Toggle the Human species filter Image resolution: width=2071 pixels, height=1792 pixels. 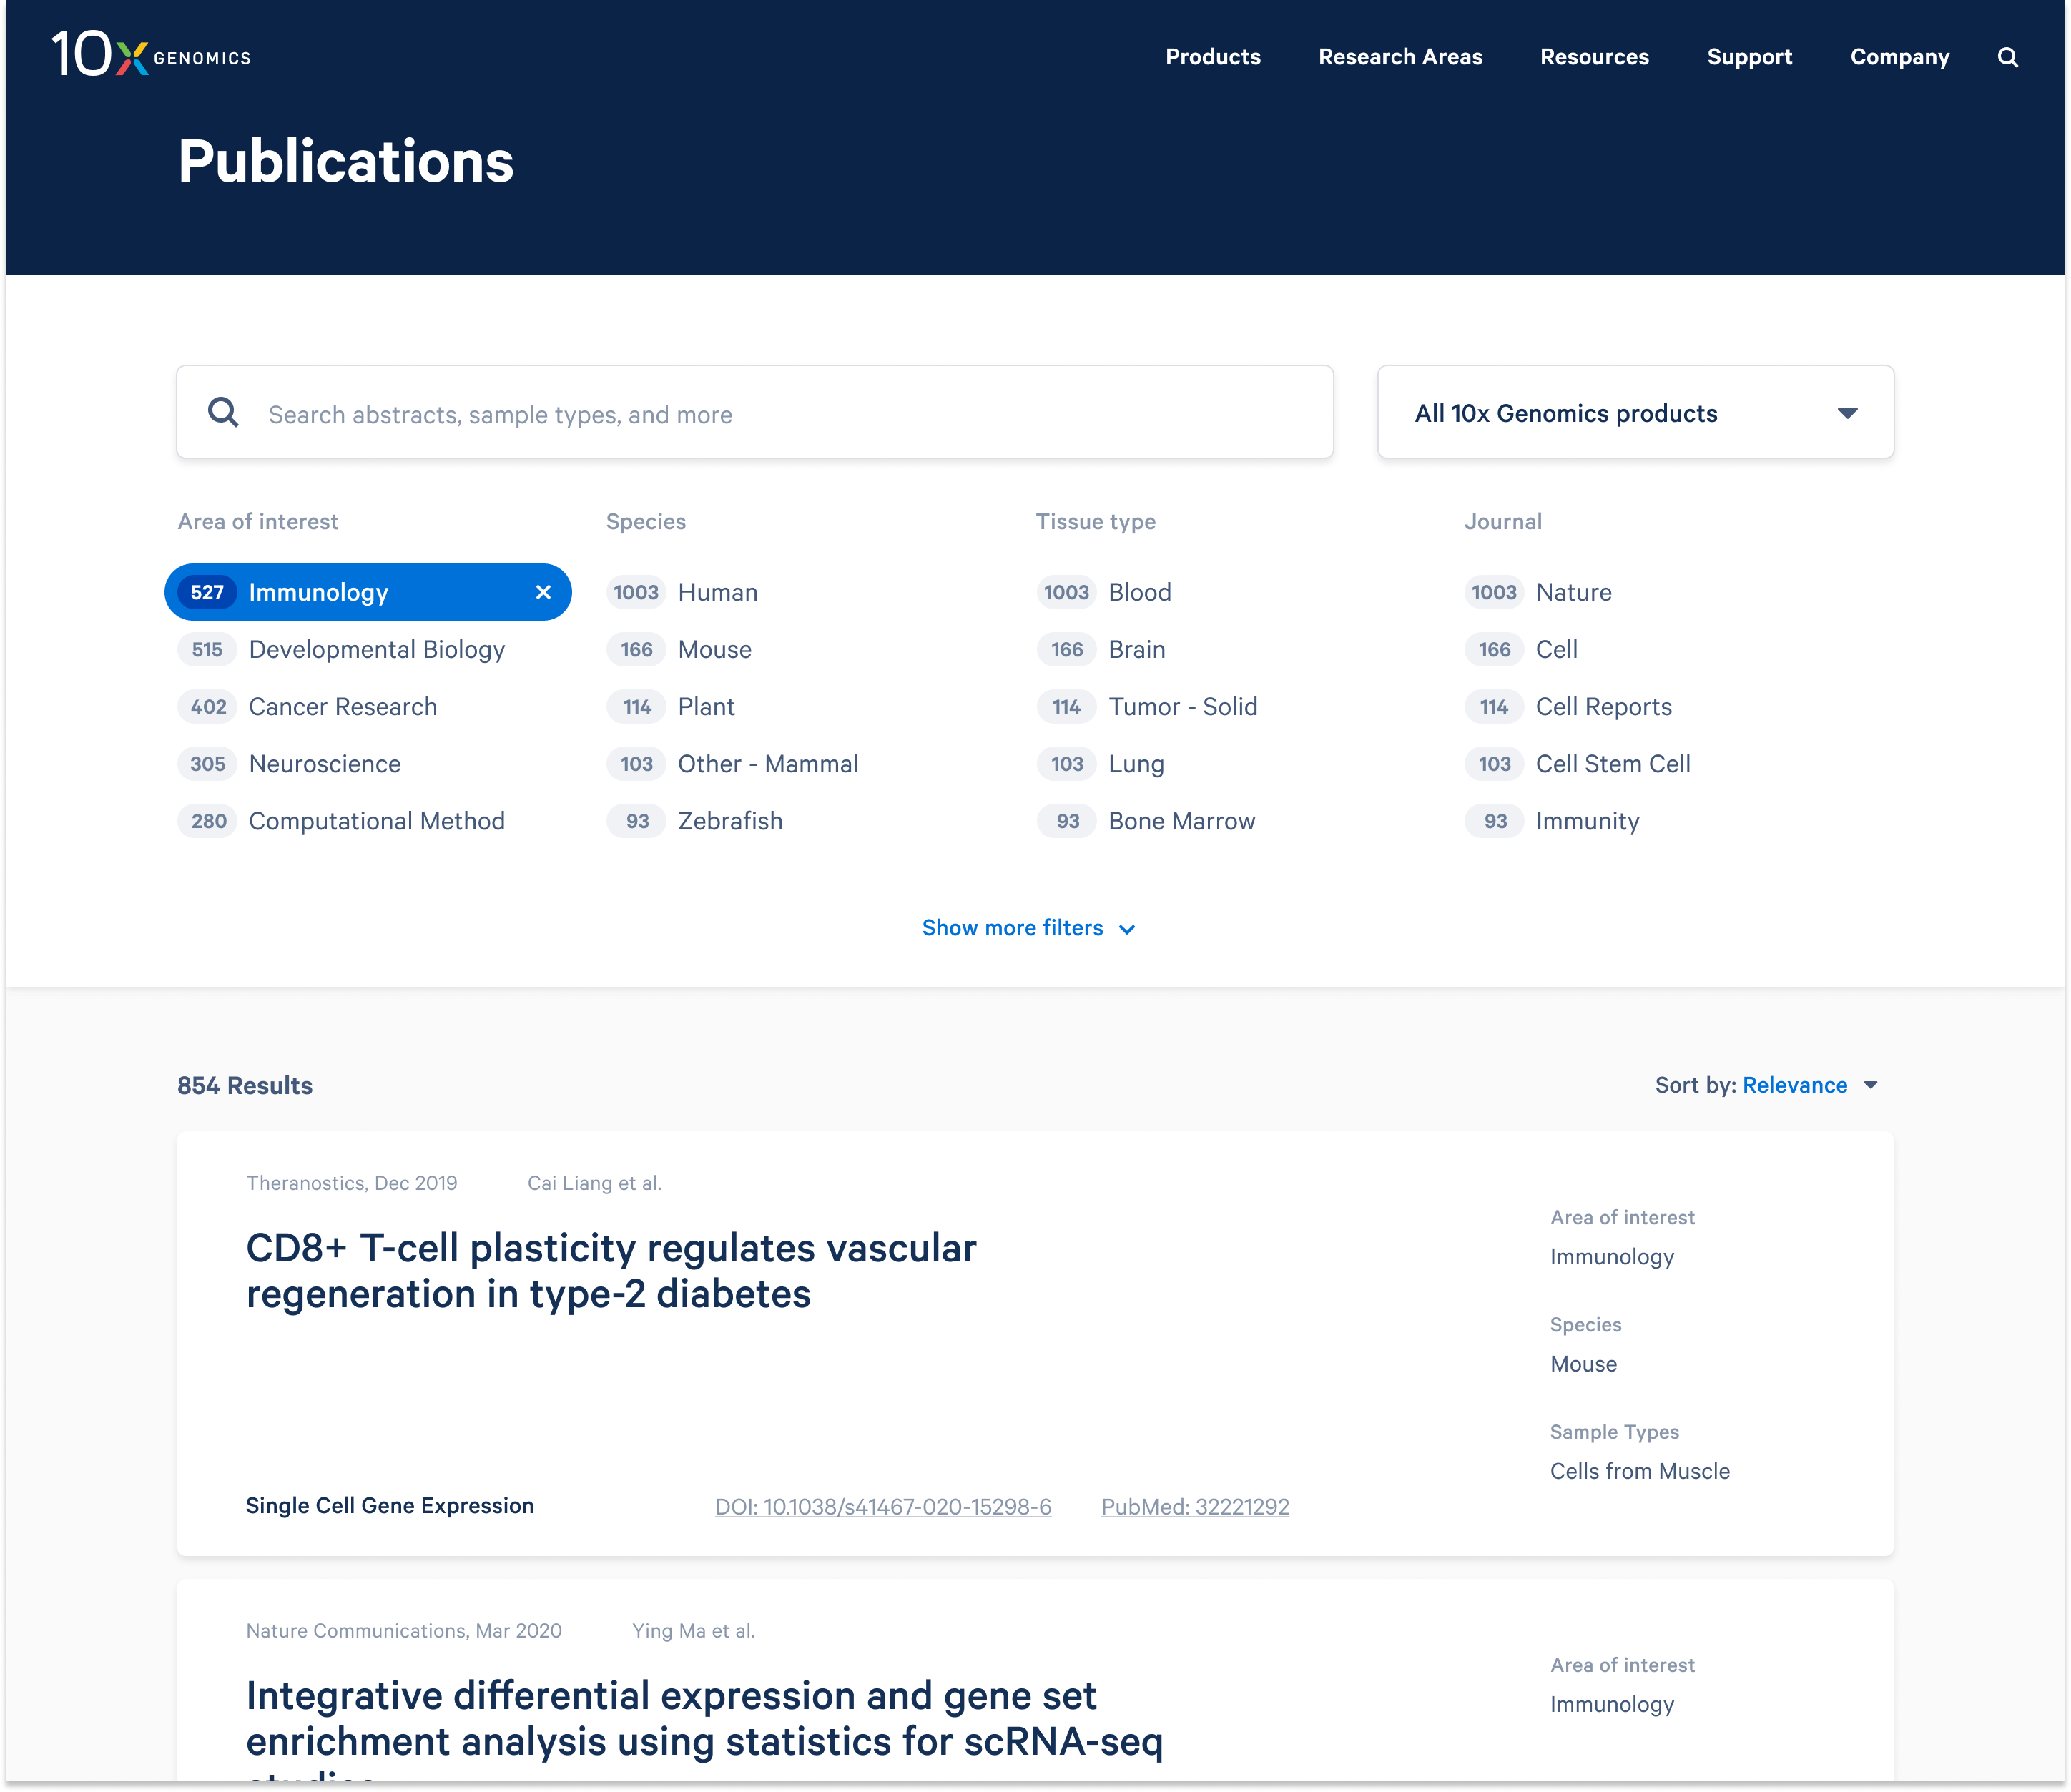(x=717, y=592)
